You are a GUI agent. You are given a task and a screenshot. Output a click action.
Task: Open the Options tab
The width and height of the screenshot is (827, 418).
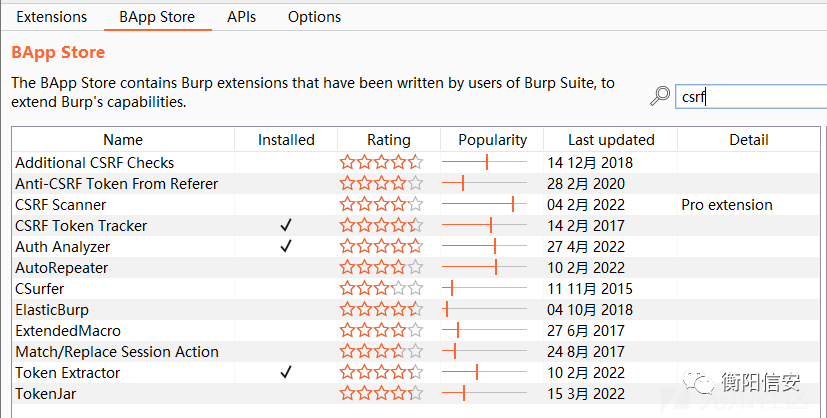[314, 17]
